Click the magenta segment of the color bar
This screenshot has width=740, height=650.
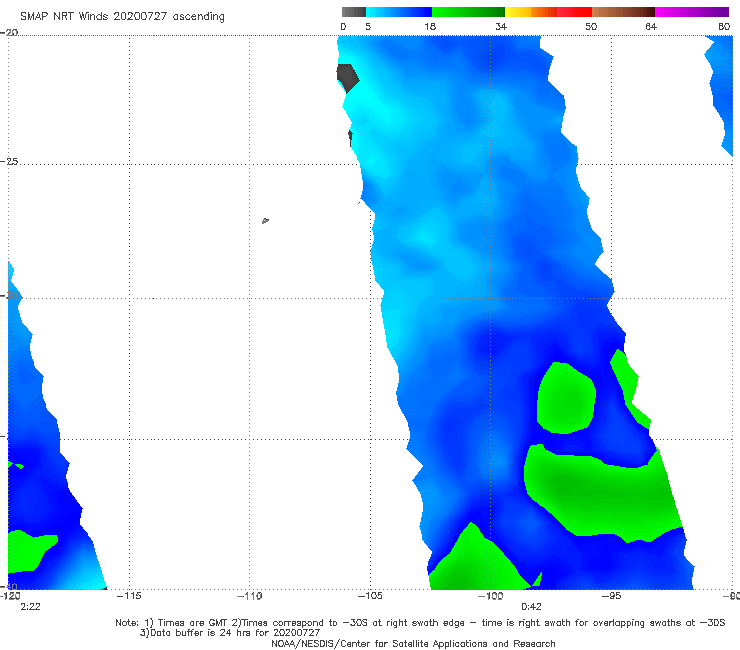tap(692, 12)
